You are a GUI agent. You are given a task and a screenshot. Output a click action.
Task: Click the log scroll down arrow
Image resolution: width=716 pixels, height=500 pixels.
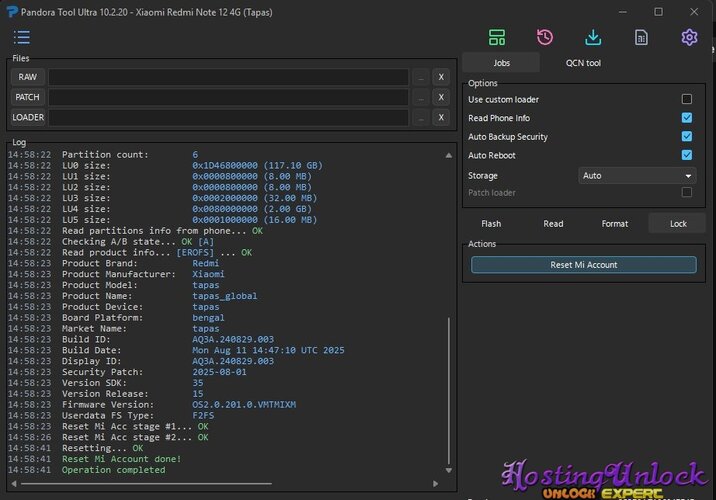click(448, 470)
